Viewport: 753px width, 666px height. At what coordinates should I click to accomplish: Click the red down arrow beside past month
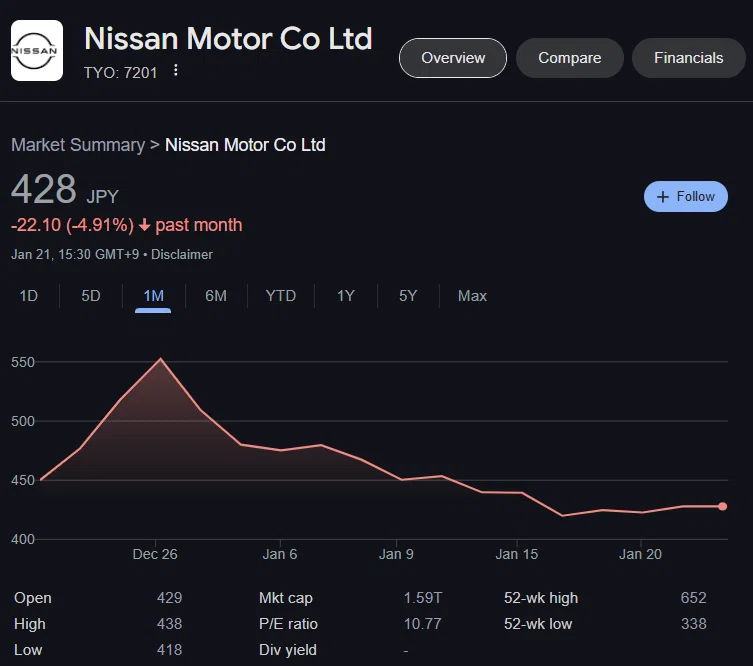coord(145,225)
